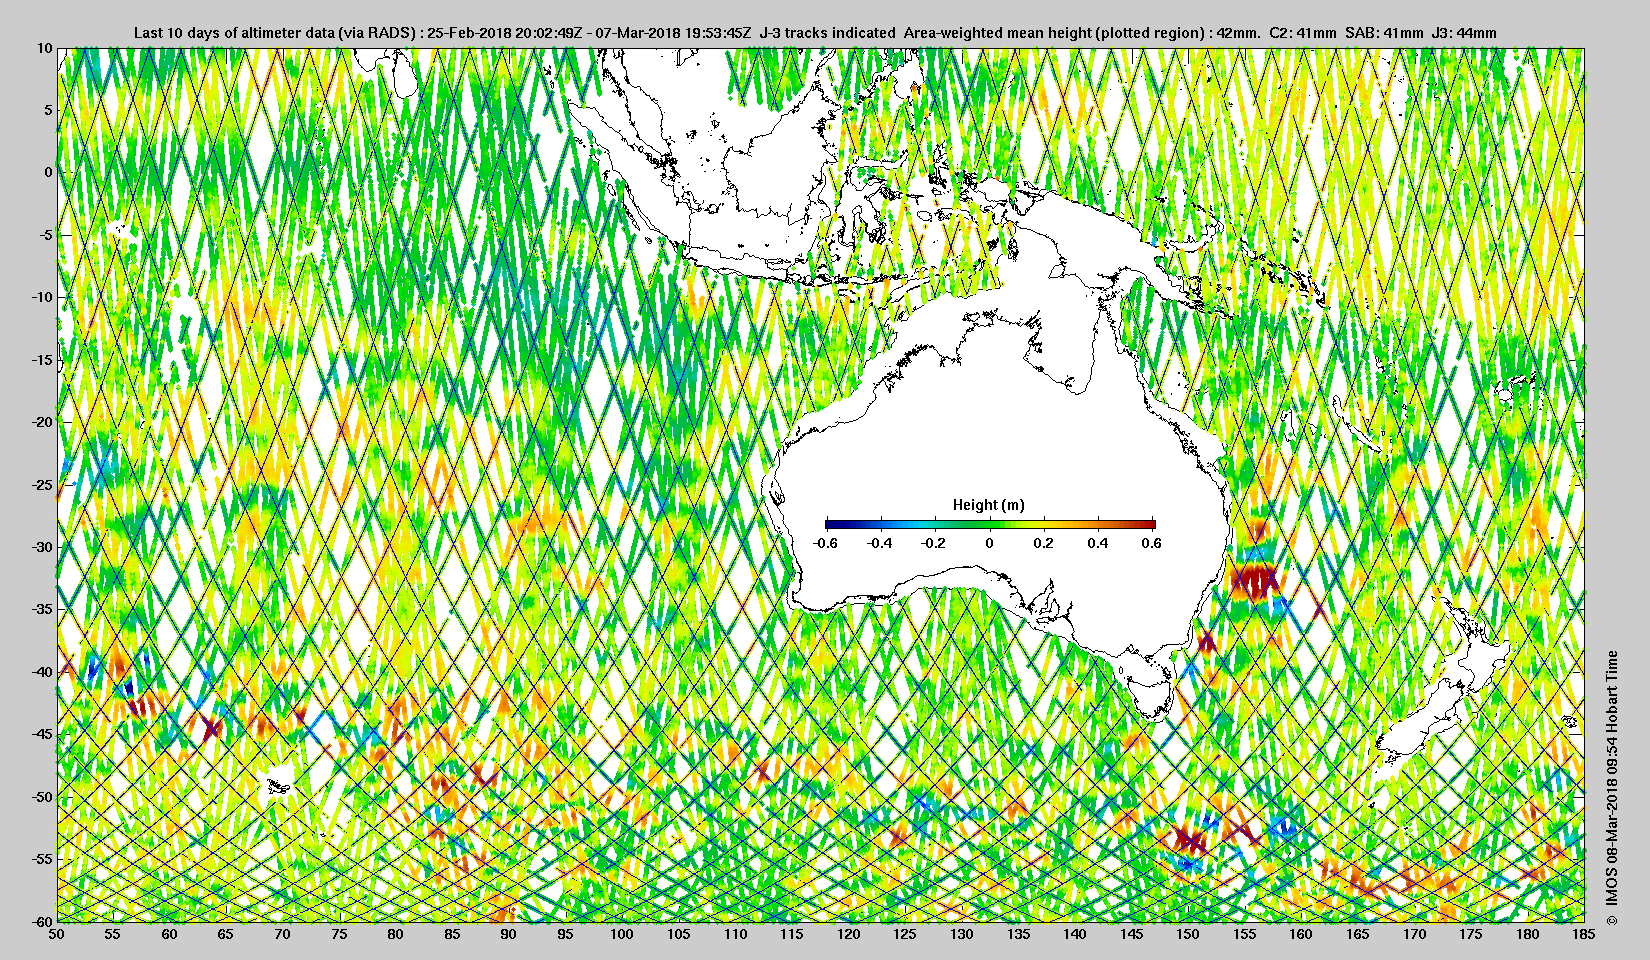Click longitude axis label 165

point(1358,935)
